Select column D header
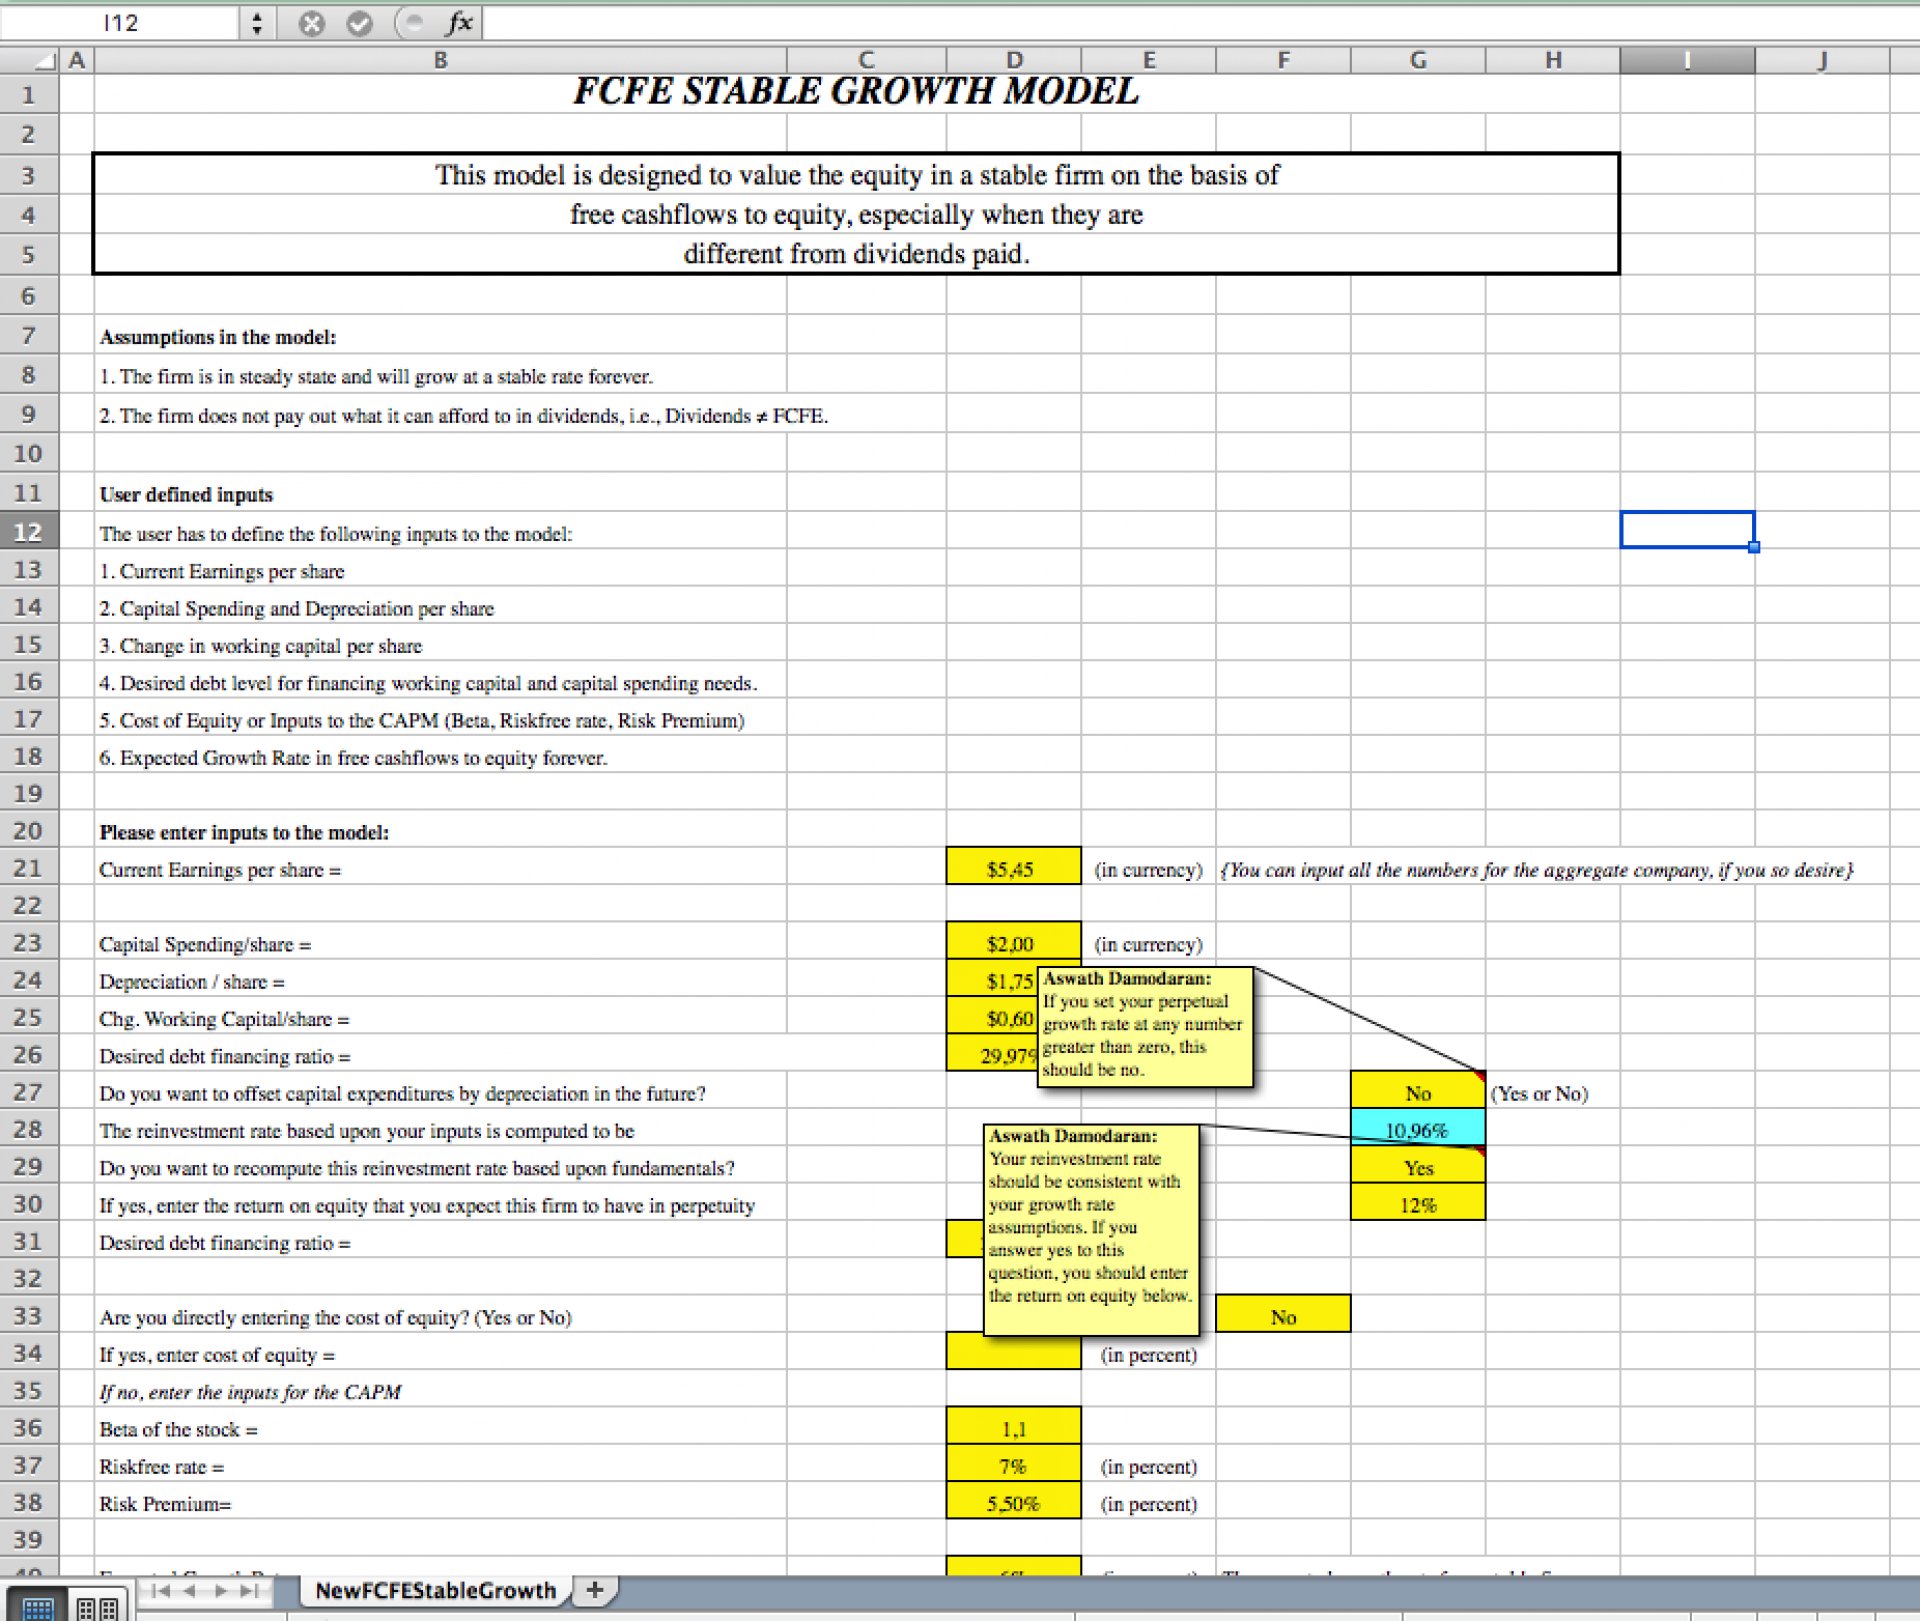The image size is (1920, 1621). point(1014,60)
